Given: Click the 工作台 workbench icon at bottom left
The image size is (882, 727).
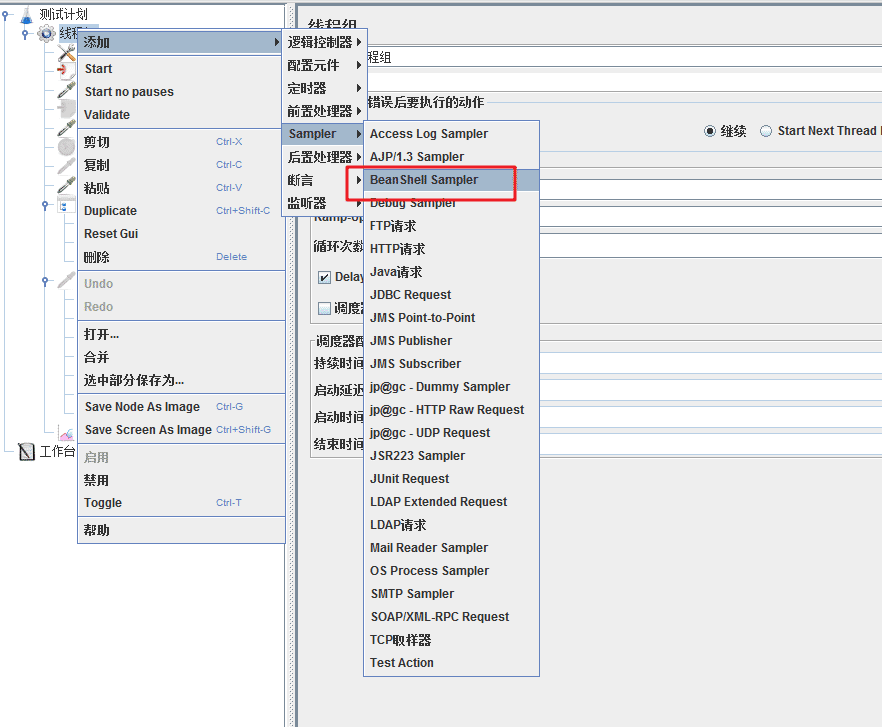Looking at the screenshot, I should [26, 451].
